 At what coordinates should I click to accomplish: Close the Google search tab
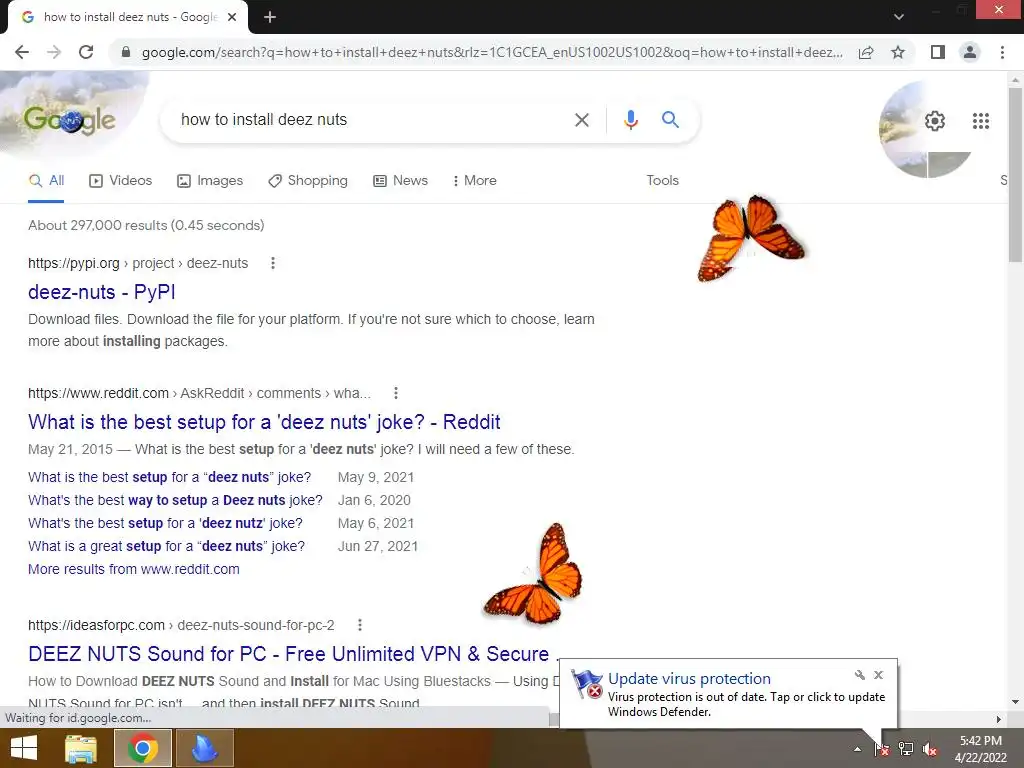232,17
